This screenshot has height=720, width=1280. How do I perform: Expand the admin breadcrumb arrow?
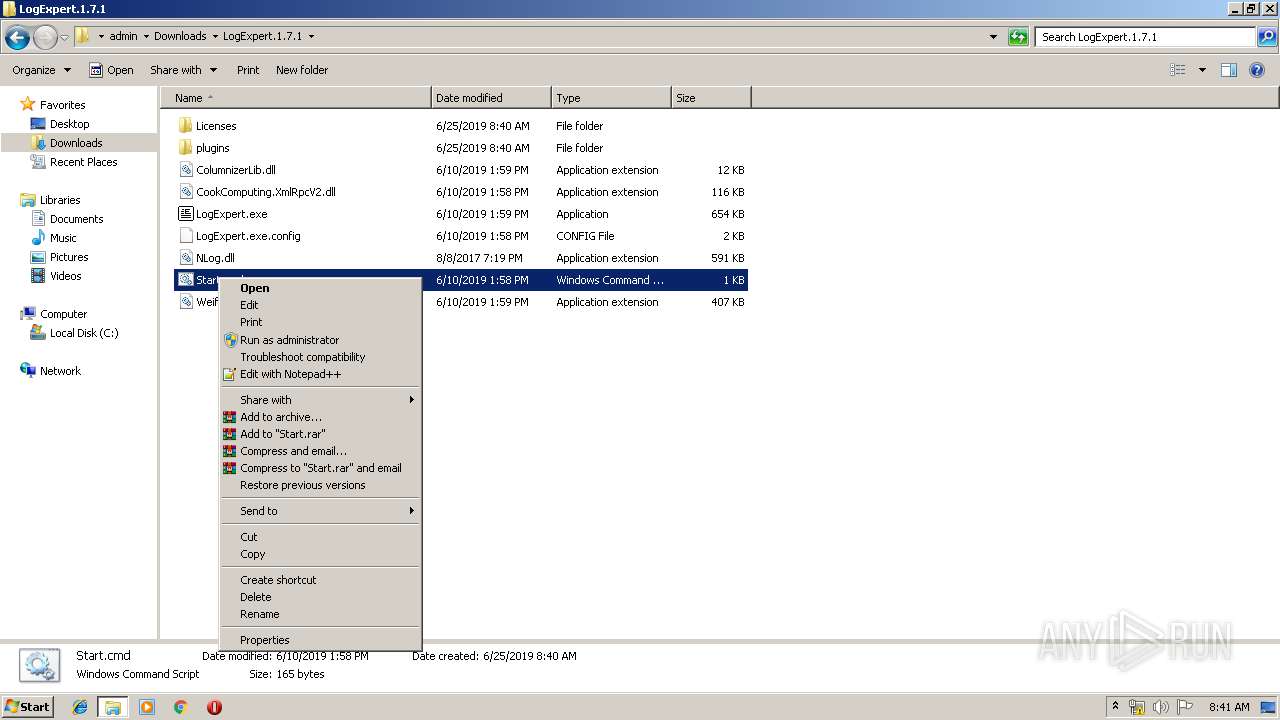(x=146, y=36)
